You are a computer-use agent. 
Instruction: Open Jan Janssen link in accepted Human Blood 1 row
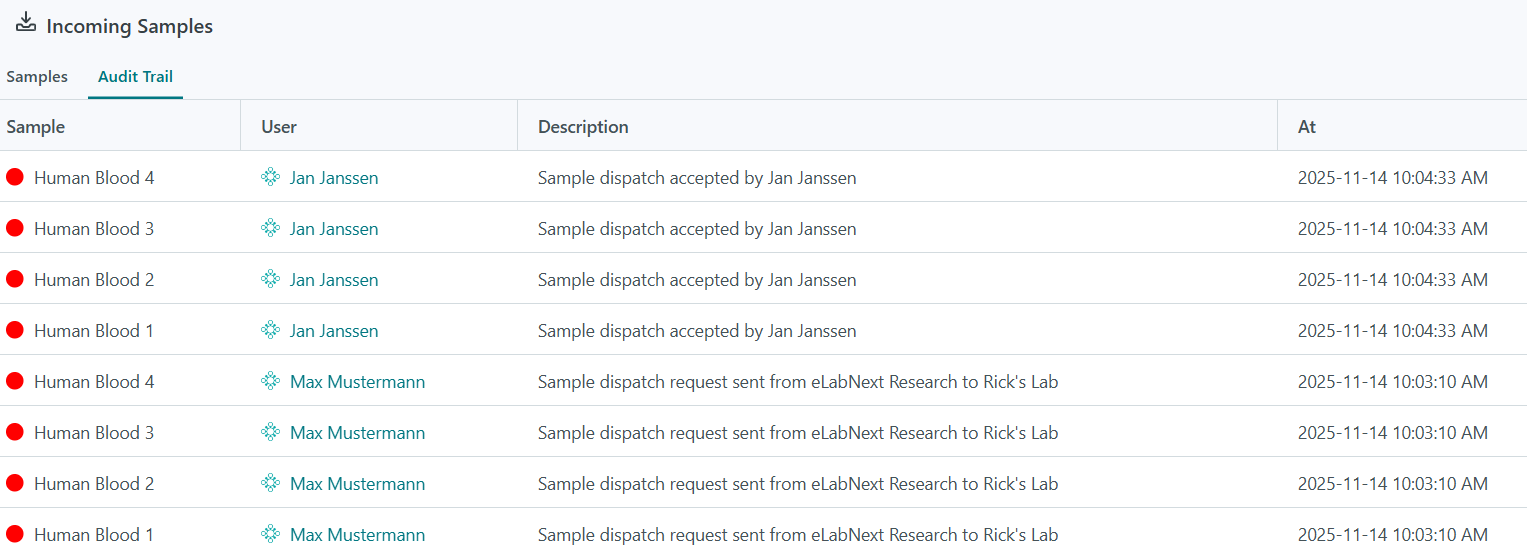[x=334, y=331]
